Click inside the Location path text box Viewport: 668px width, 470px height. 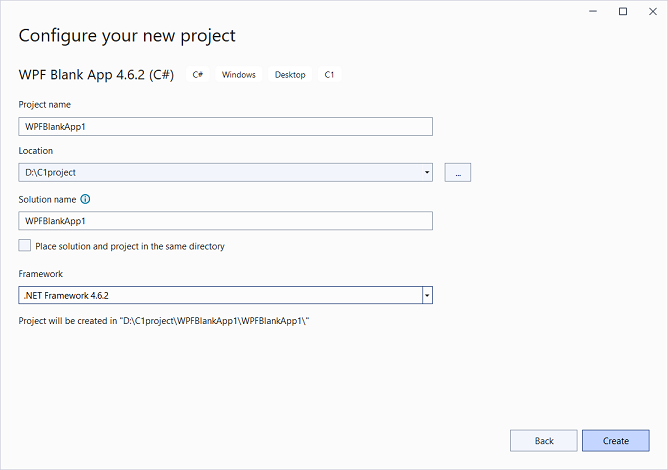pos(220,173)
